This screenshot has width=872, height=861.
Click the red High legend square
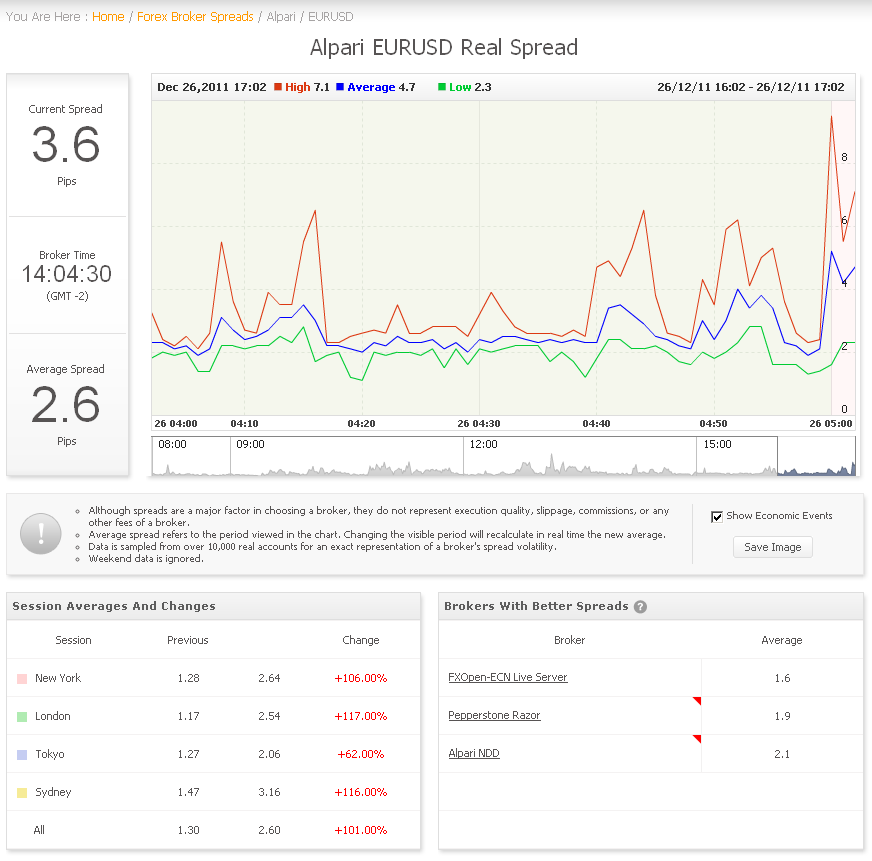tap(278, 87)
